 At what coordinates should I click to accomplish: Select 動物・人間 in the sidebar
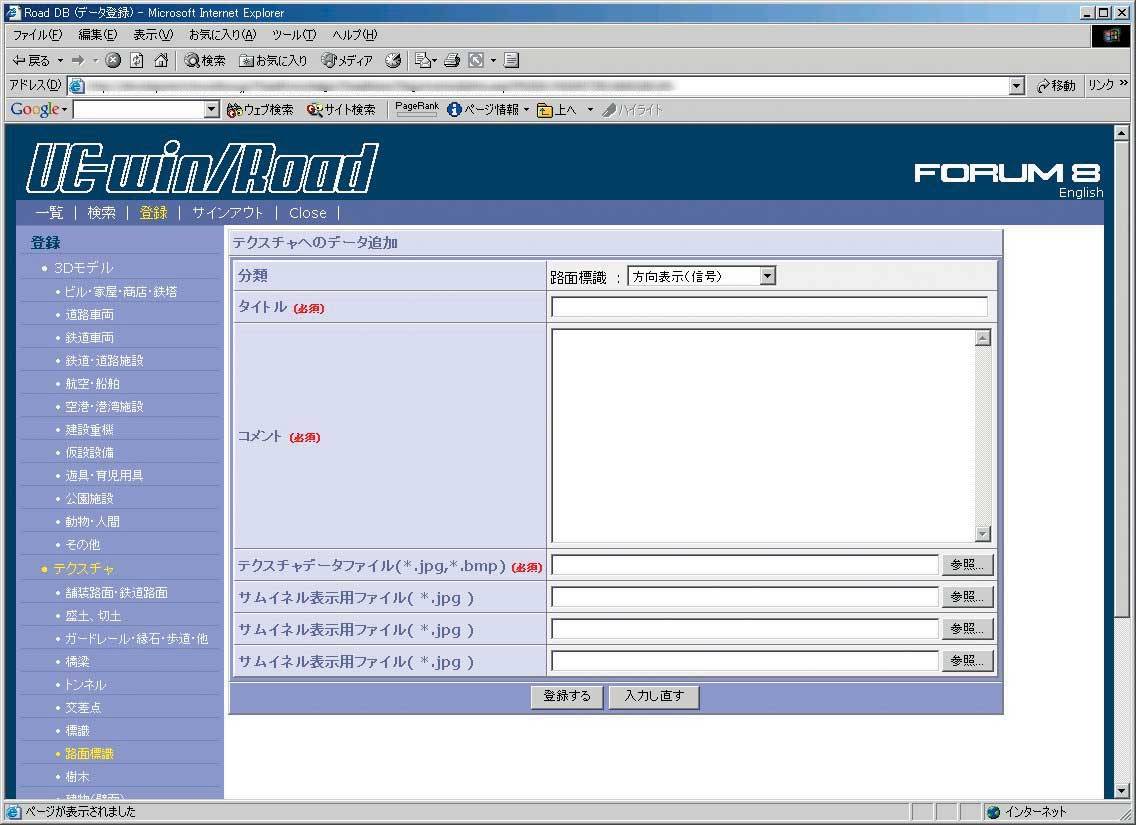point(92,522)
